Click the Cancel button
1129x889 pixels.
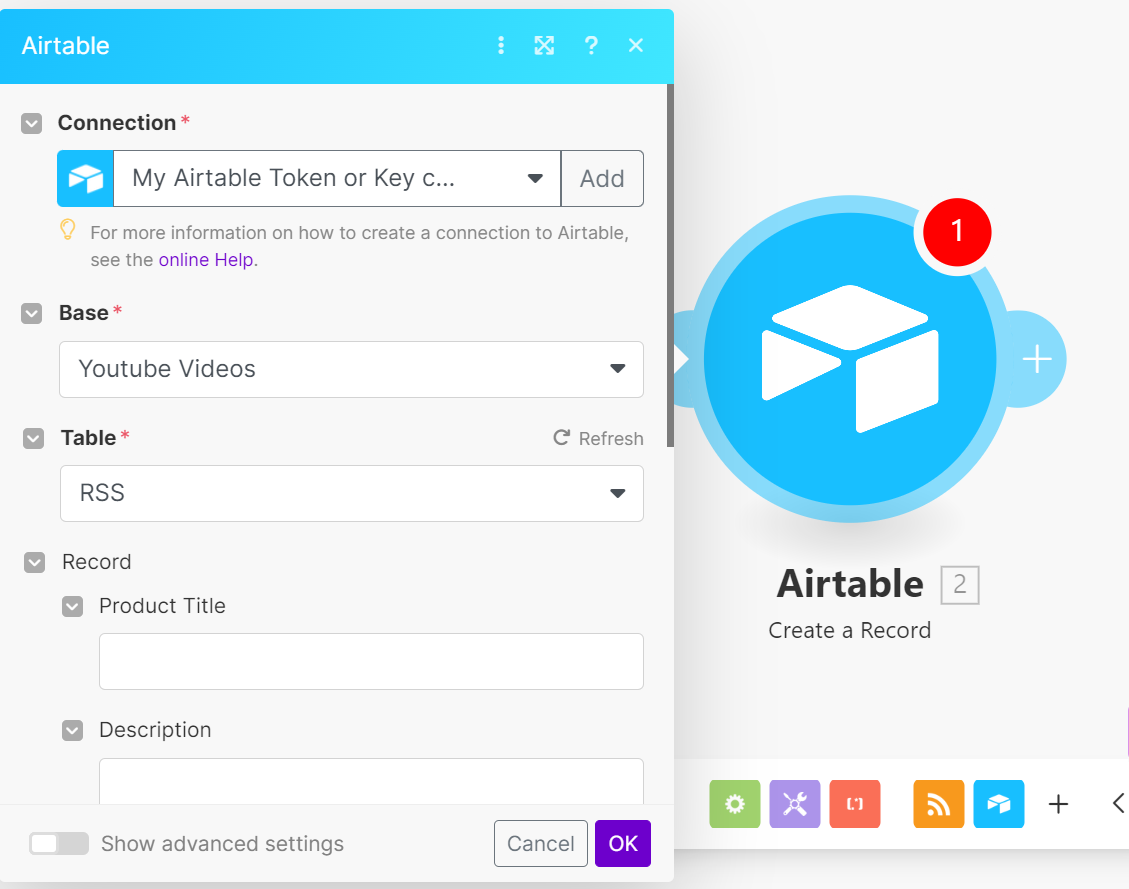click(x=541, y=844)
